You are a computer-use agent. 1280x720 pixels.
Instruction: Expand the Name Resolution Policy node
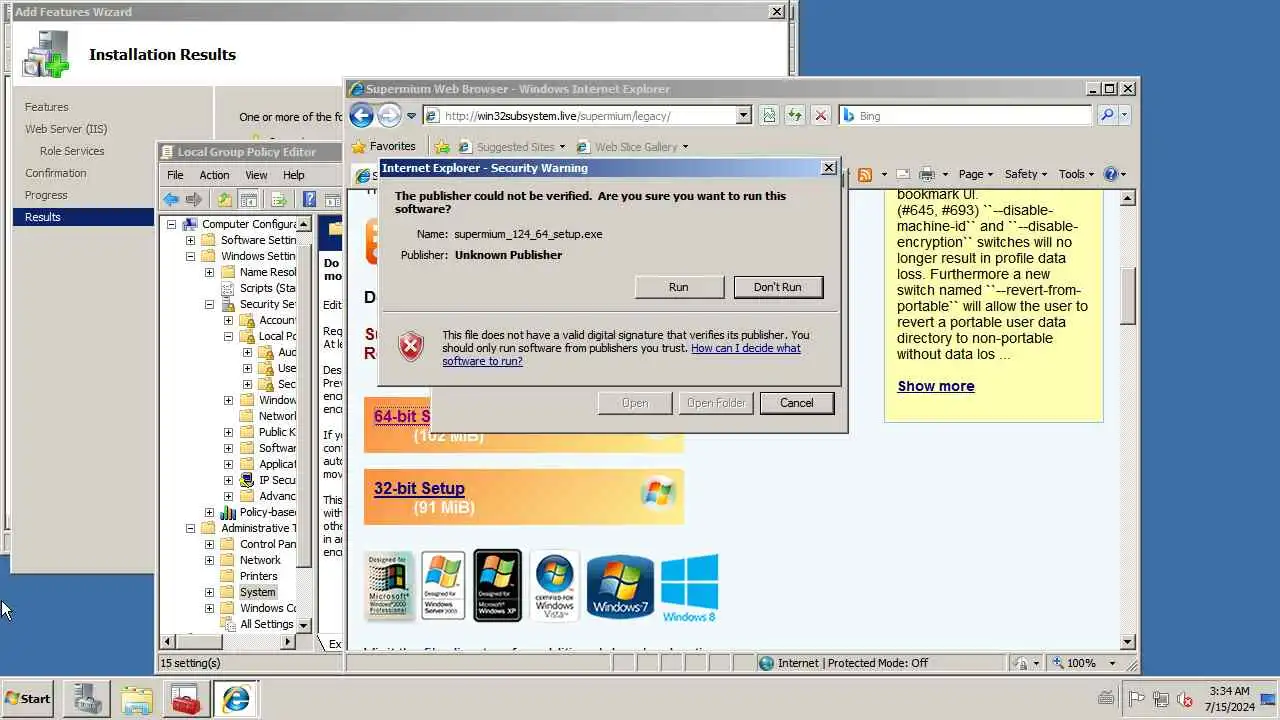click(209, 272)
